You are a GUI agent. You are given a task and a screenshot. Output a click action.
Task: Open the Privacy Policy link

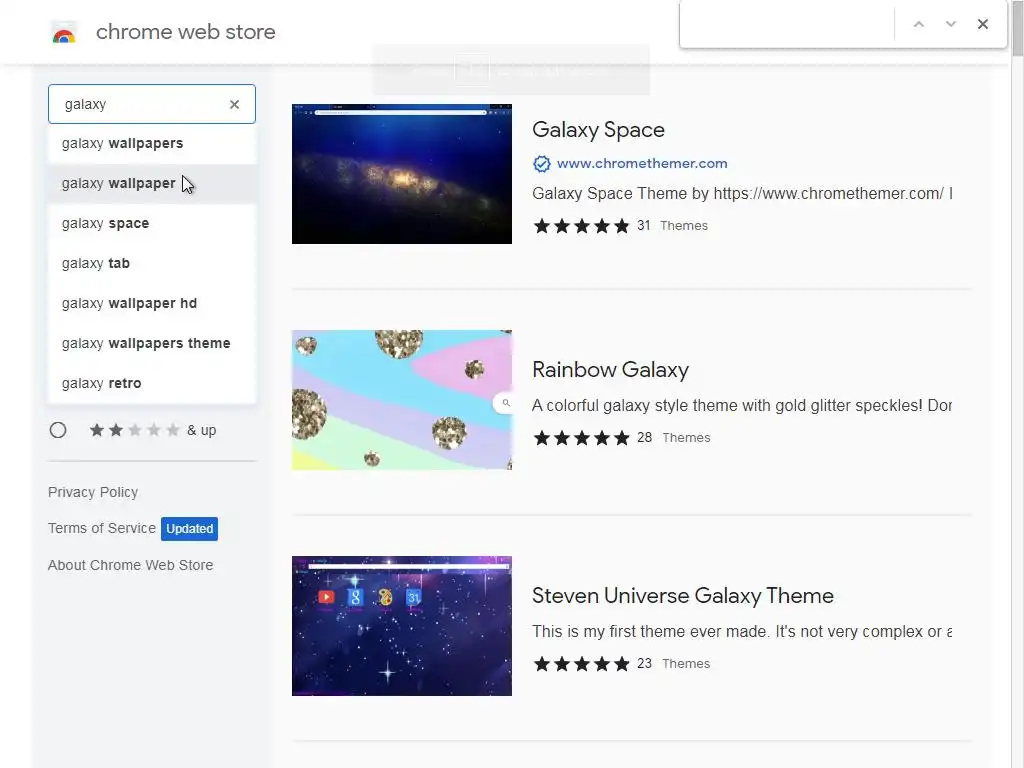click(93, 492)
